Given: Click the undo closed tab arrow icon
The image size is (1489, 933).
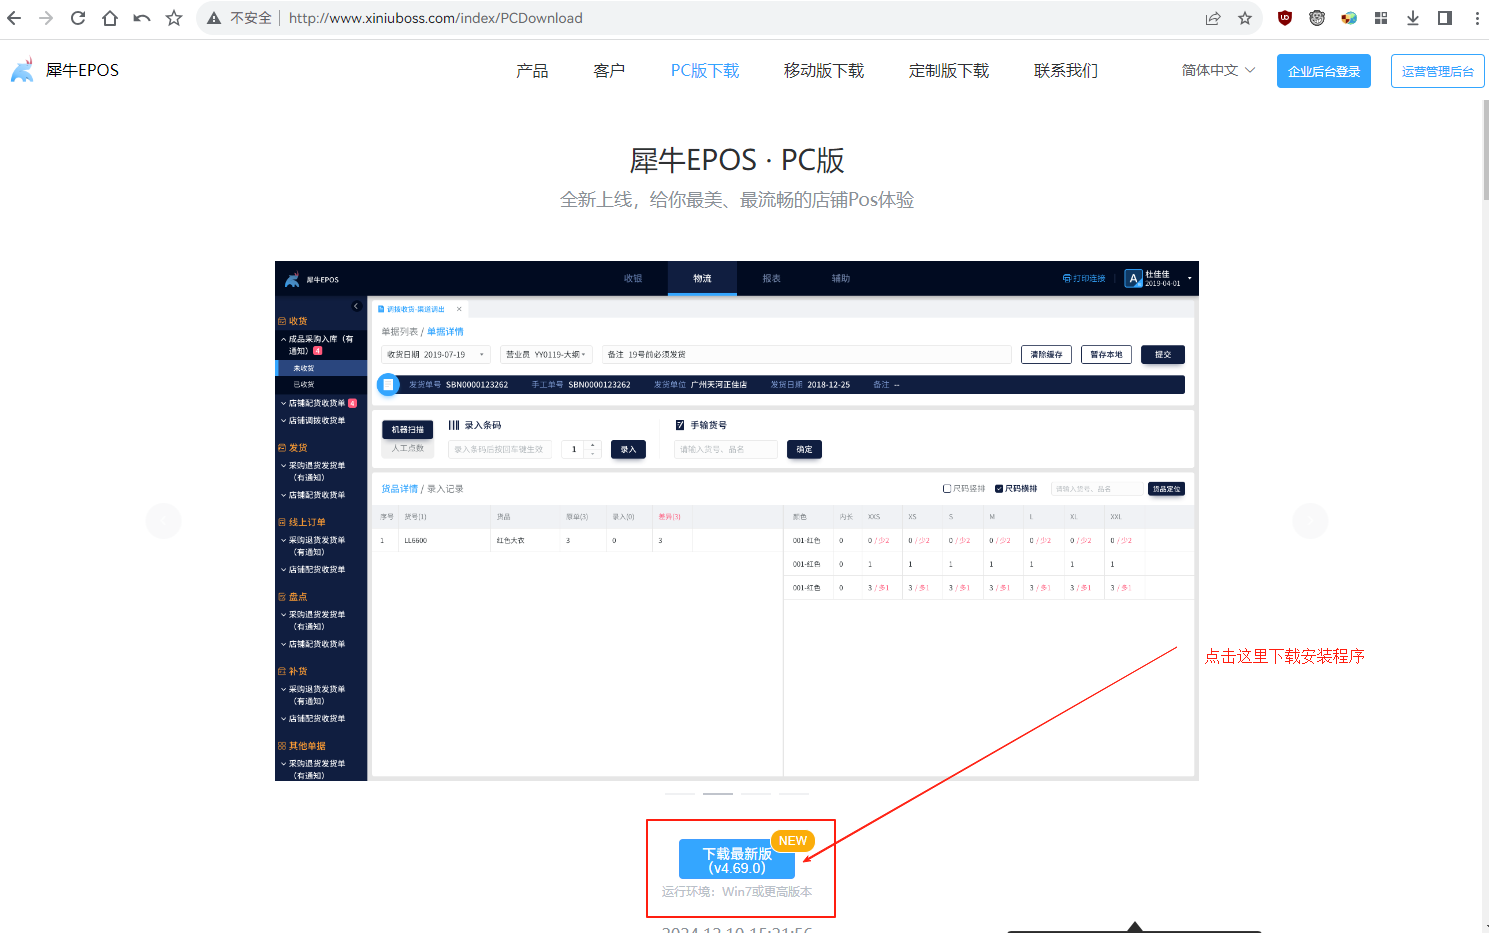Looking at the screenshot, I should (142, 18).
